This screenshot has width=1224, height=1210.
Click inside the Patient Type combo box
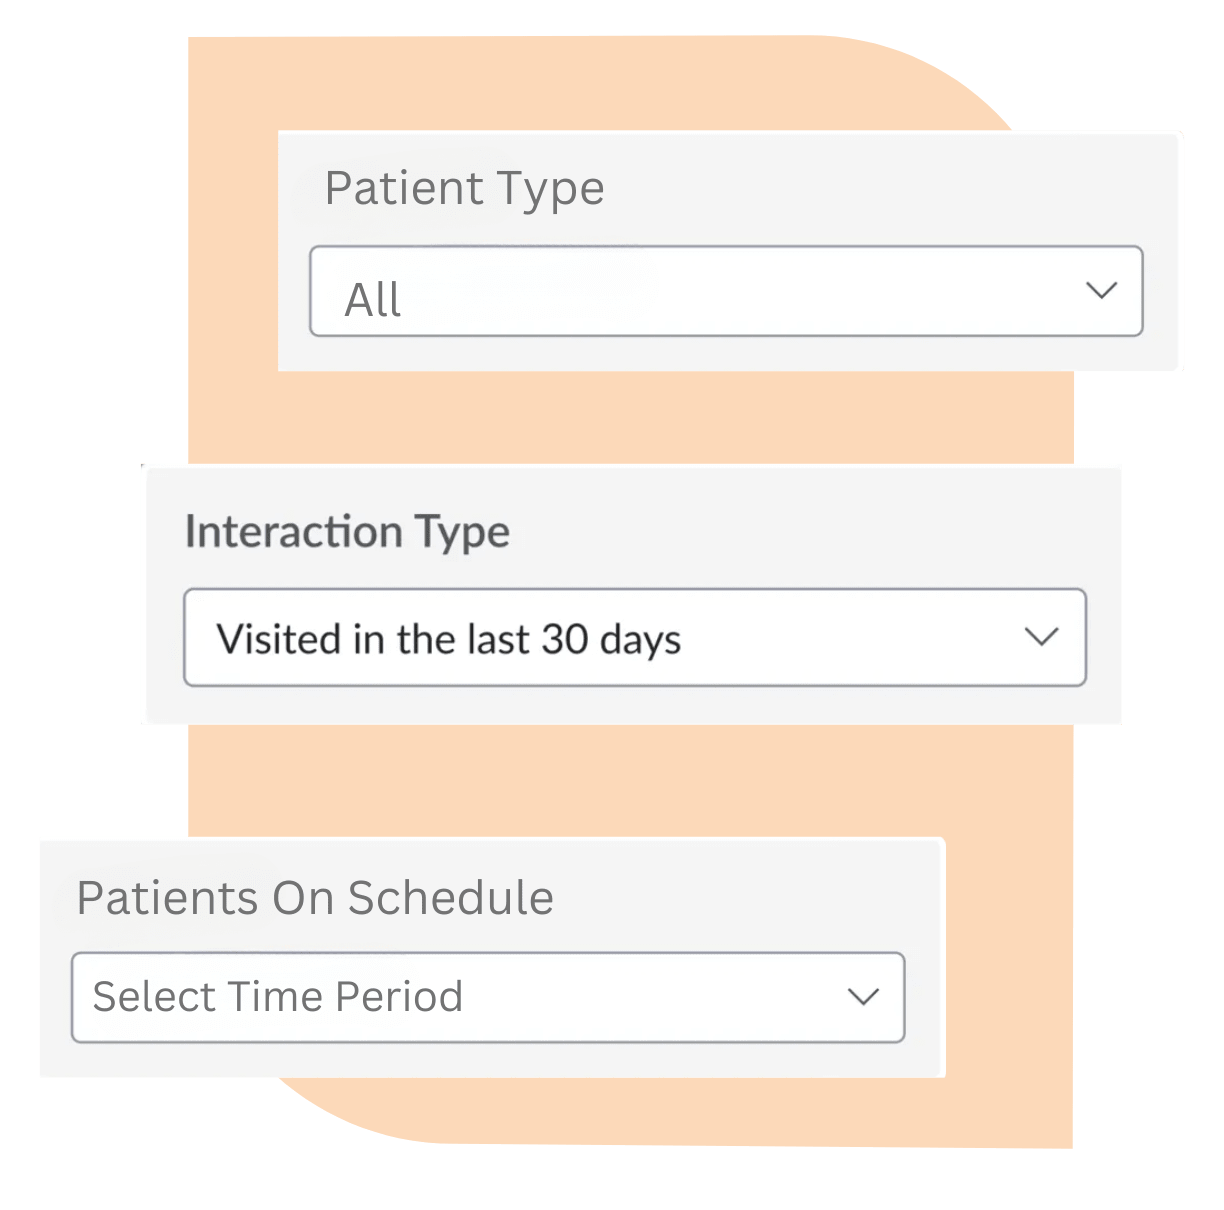700,291
